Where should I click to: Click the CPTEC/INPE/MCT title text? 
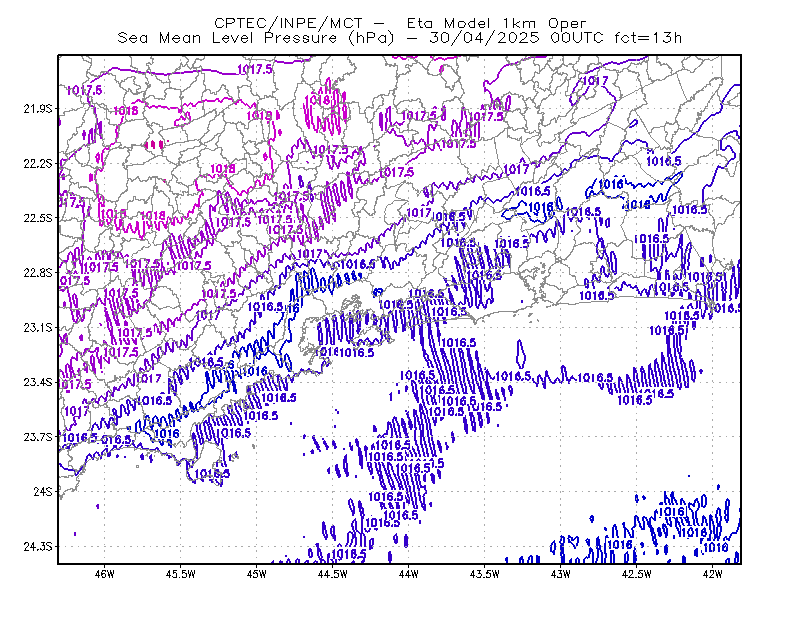288,23
